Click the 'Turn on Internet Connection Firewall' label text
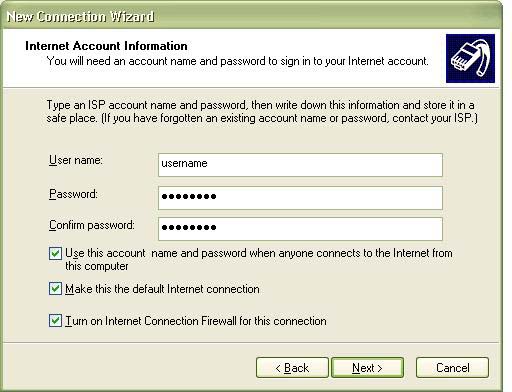 [x=196, y=321]
